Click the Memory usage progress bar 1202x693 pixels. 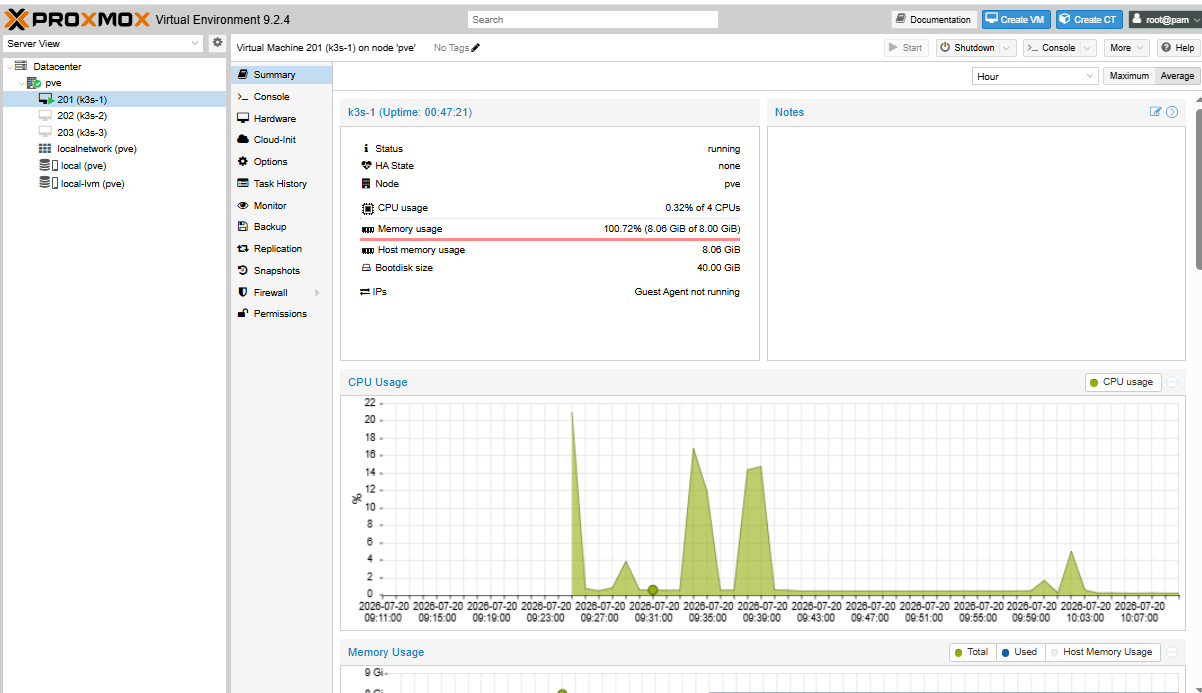pyautogui.click(x=550, y=240)
